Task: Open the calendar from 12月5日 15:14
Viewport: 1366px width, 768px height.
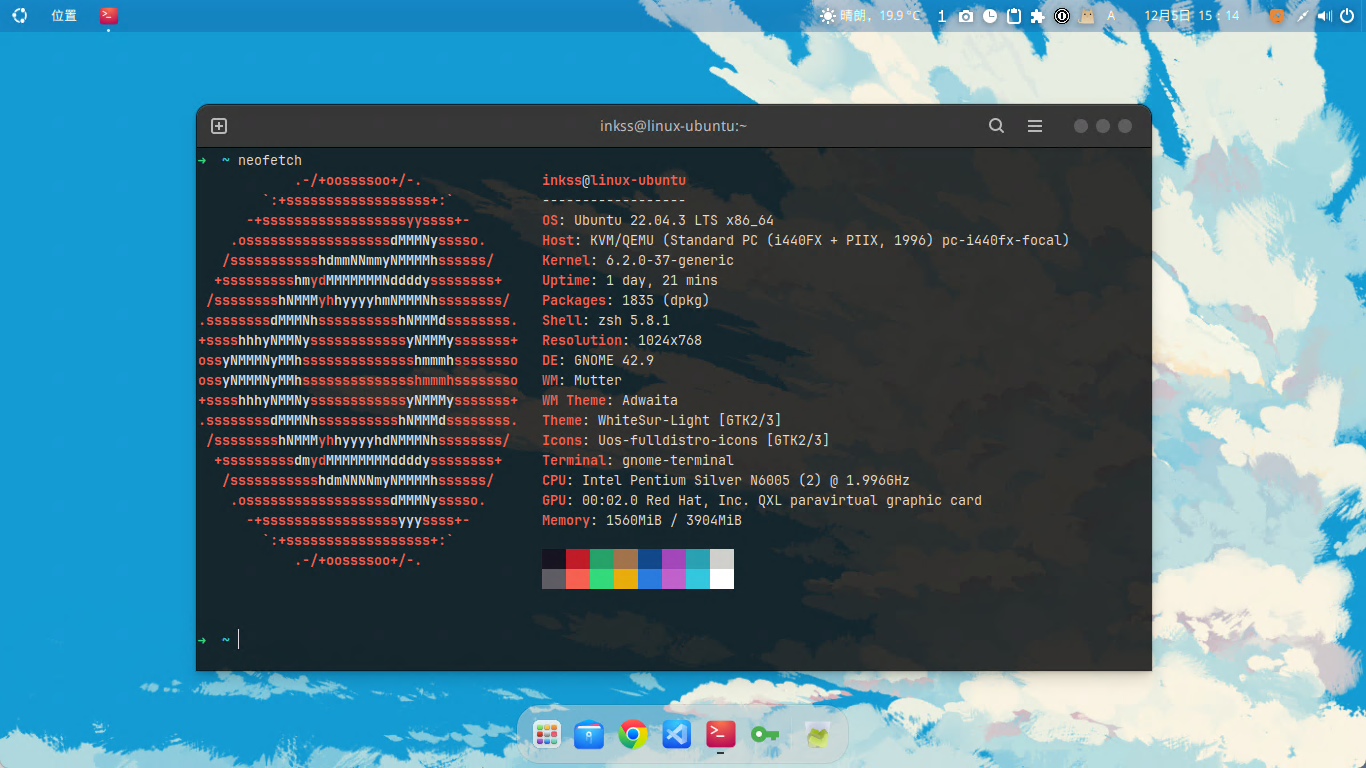Action: [x=1191, y=16]
